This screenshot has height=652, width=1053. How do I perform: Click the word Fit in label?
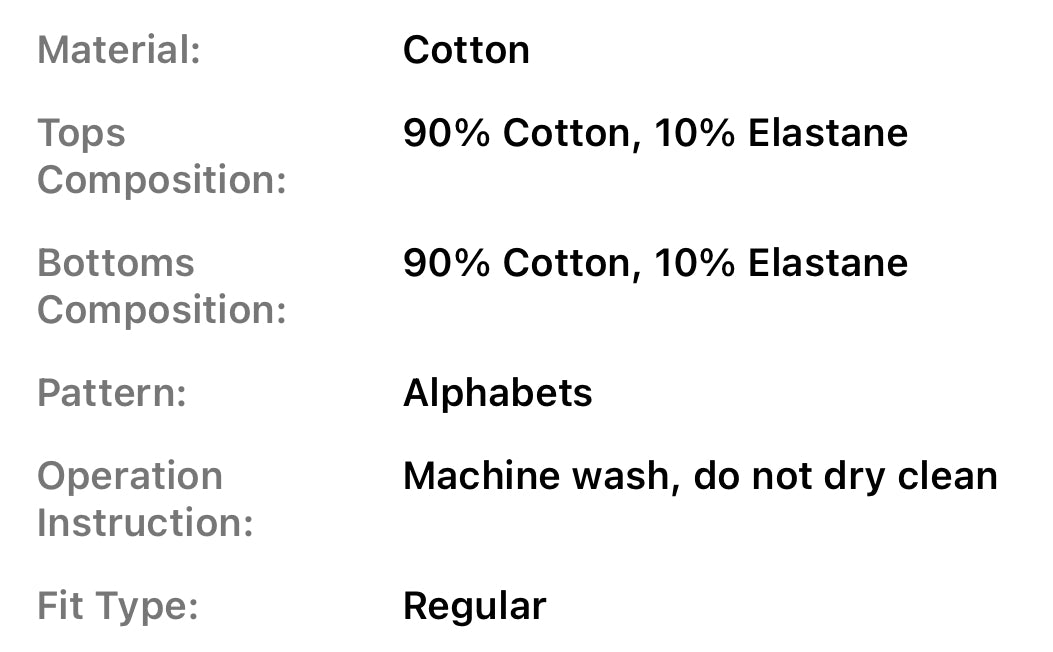tap(60, 607)
